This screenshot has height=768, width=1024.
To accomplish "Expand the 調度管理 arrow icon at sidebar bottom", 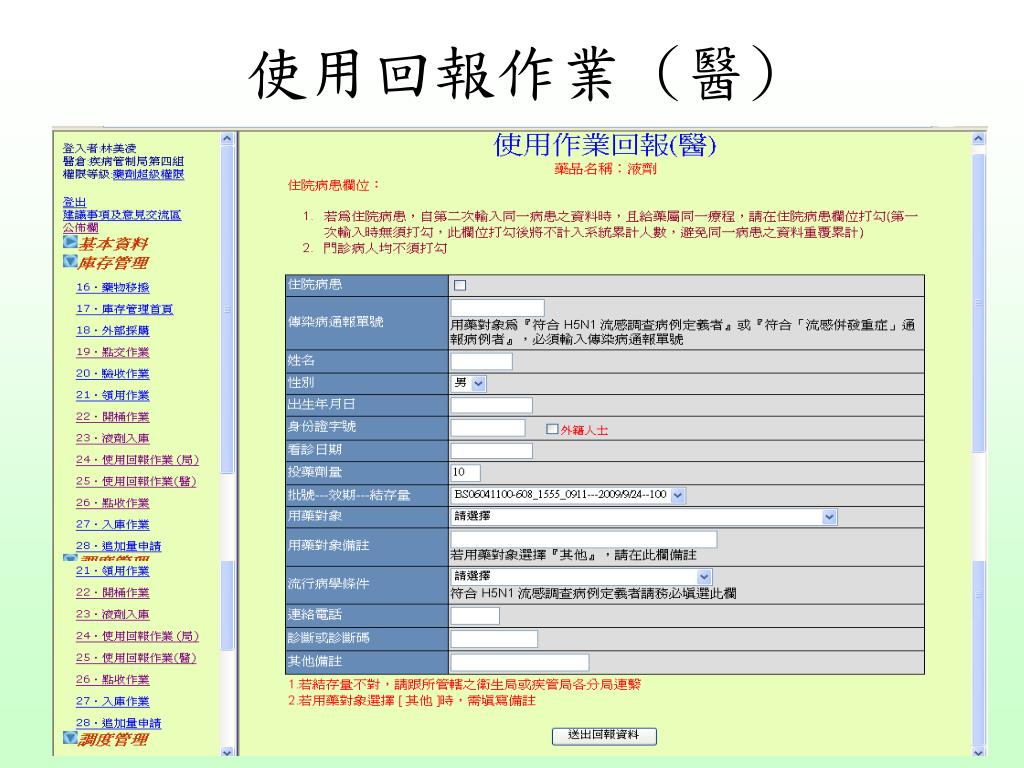I will tap(70, 737).
